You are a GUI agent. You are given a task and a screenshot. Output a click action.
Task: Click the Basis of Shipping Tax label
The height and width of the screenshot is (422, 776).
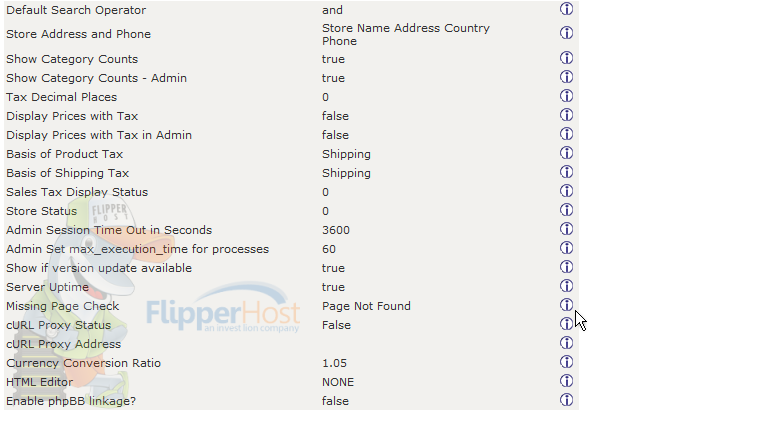click(x=67, y=173)
